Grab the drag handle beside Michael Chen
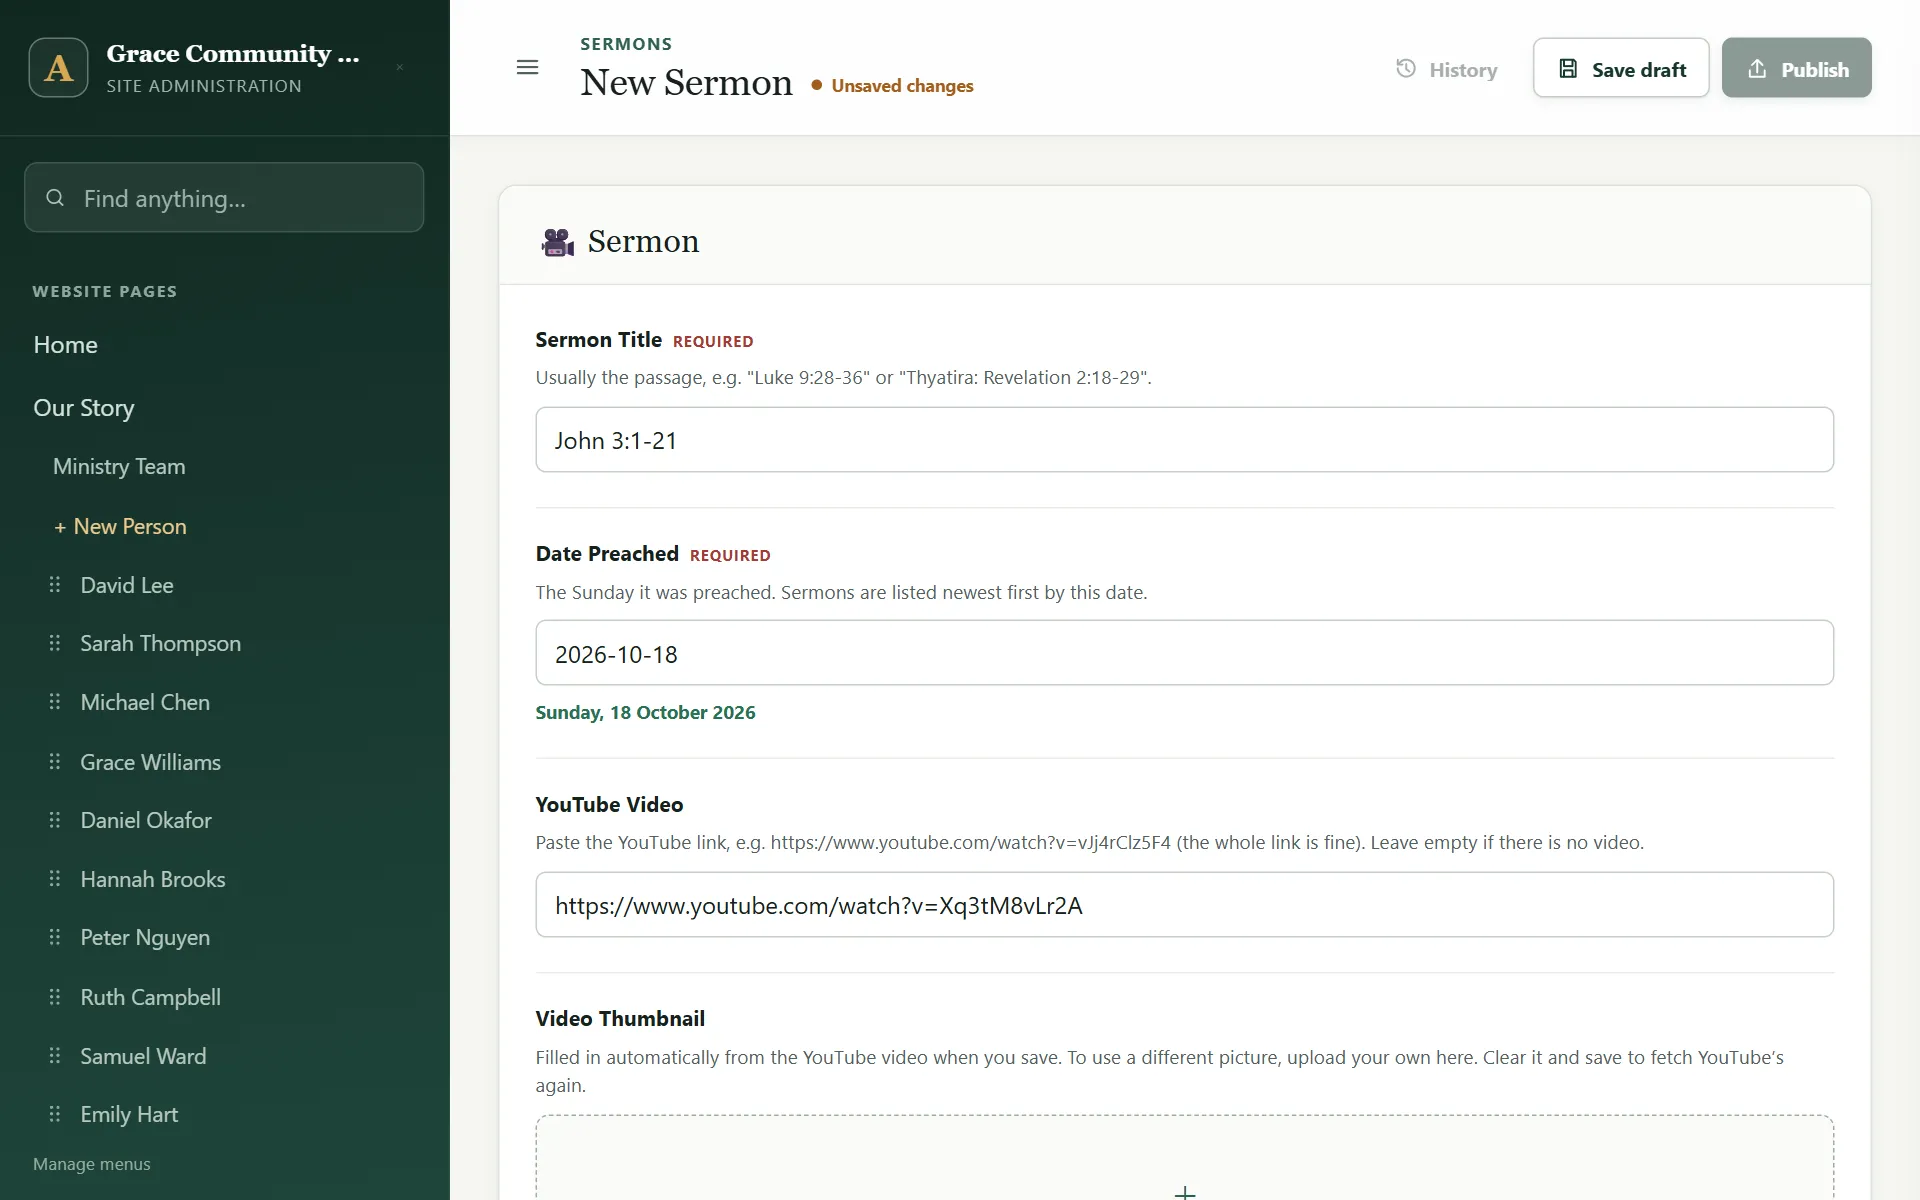Image resolution: width=1920 pixels, height=1200 pixels. [x=55, y=702]
